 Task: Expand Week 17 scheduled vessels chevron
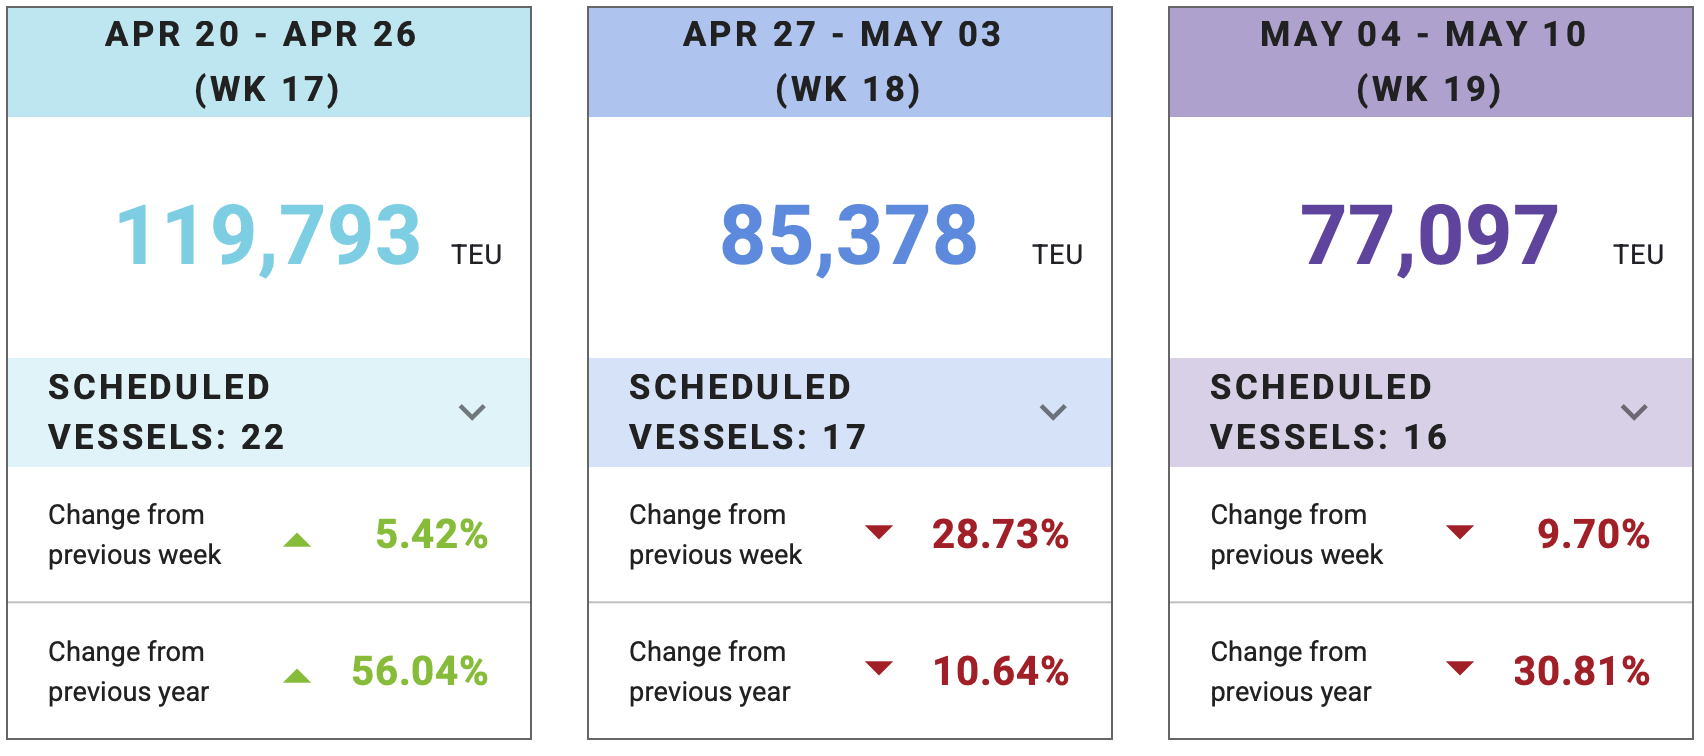(x=472, y=412)
